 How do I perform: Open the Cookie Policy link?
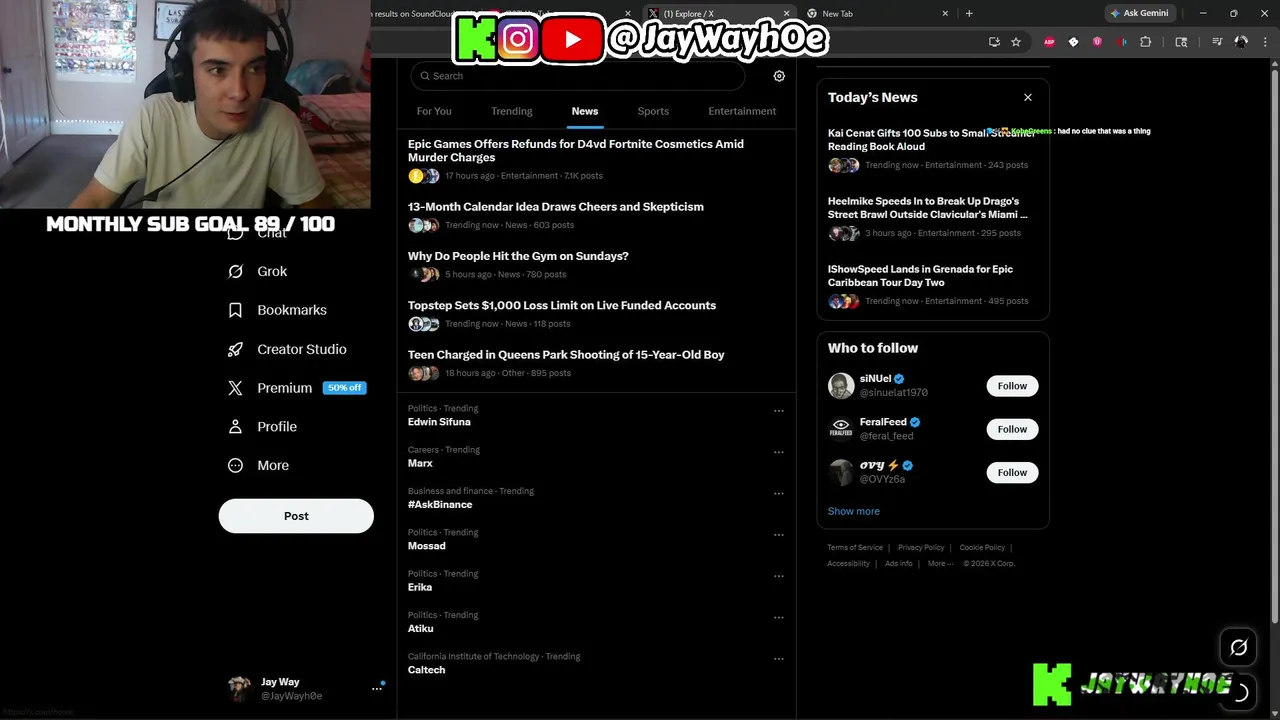[982, 547]
